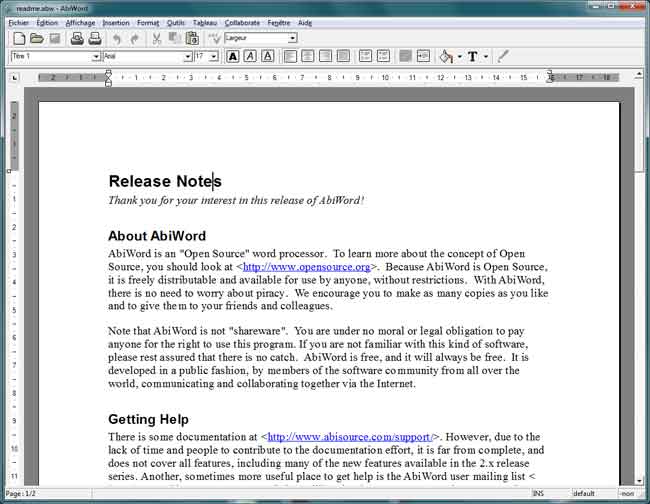Viewport: 650px width, 504px height.
Task: Paste from clipboard with the clipboard icon
Action: tap(192, 39)
